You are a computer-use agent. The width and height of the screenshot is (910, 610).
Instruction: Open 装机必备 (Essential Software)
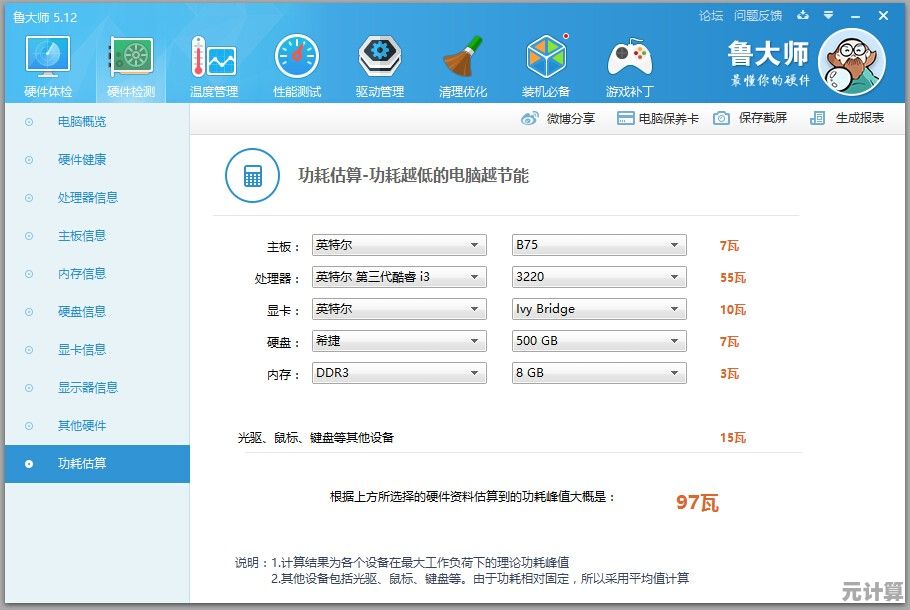pyautogui.click(x=546, y=63)
